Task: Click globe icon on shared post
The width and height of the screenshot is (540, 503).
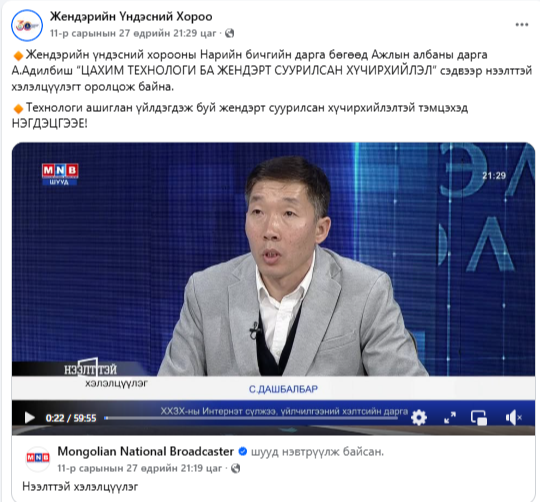Action: point(236,468)
